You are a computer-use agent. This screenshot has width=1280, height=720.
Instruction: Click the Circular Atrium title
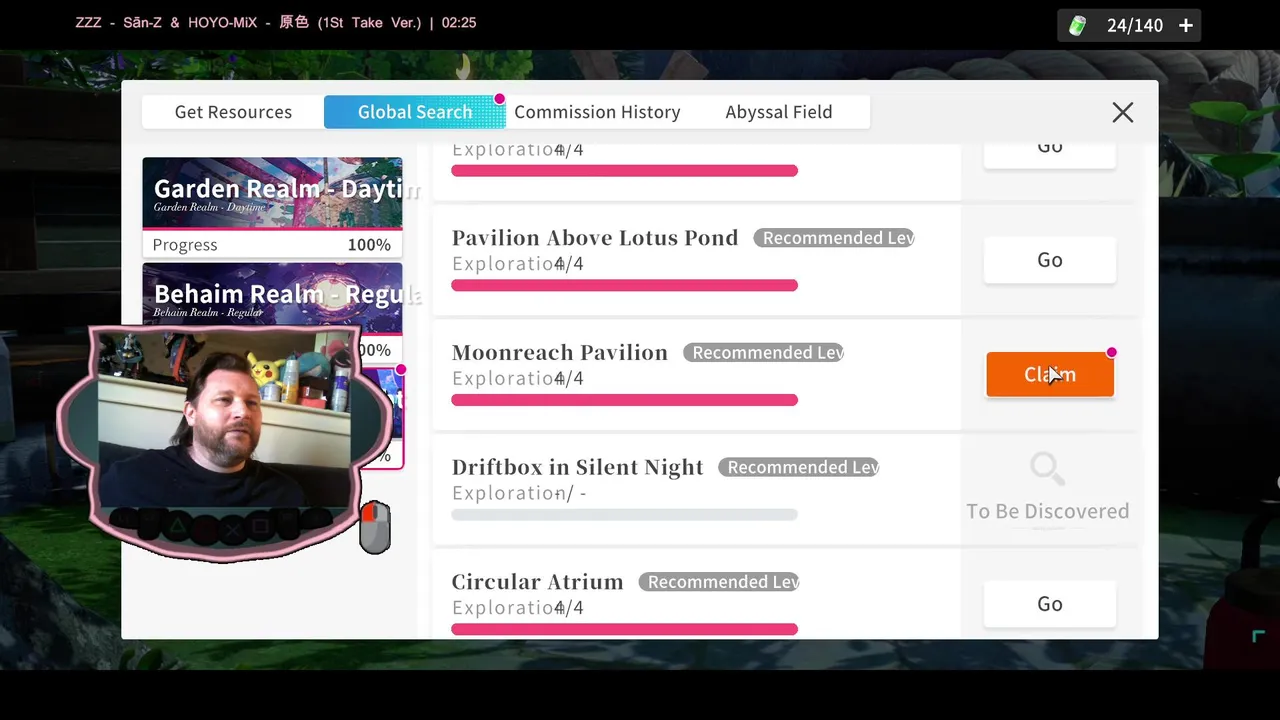tap(537, 582)
